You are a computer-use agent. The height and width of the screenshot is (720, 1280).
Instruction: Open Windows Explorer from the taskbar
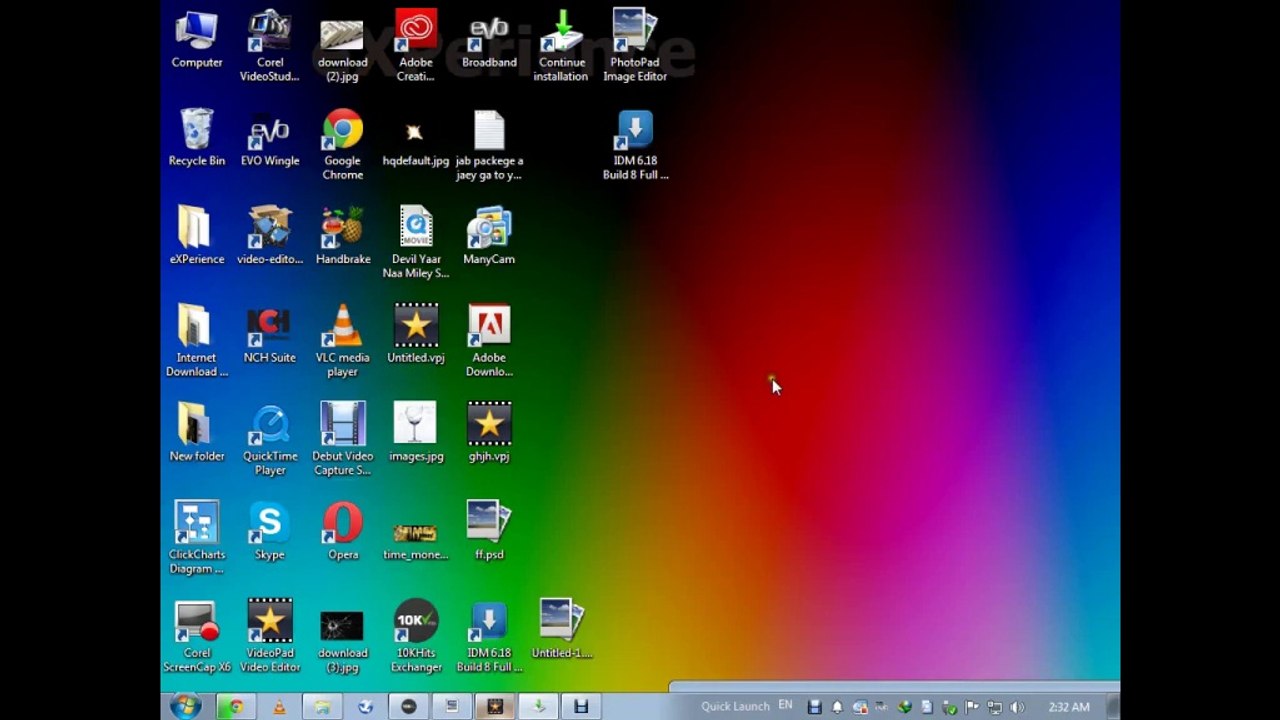[x=322, y=706]
